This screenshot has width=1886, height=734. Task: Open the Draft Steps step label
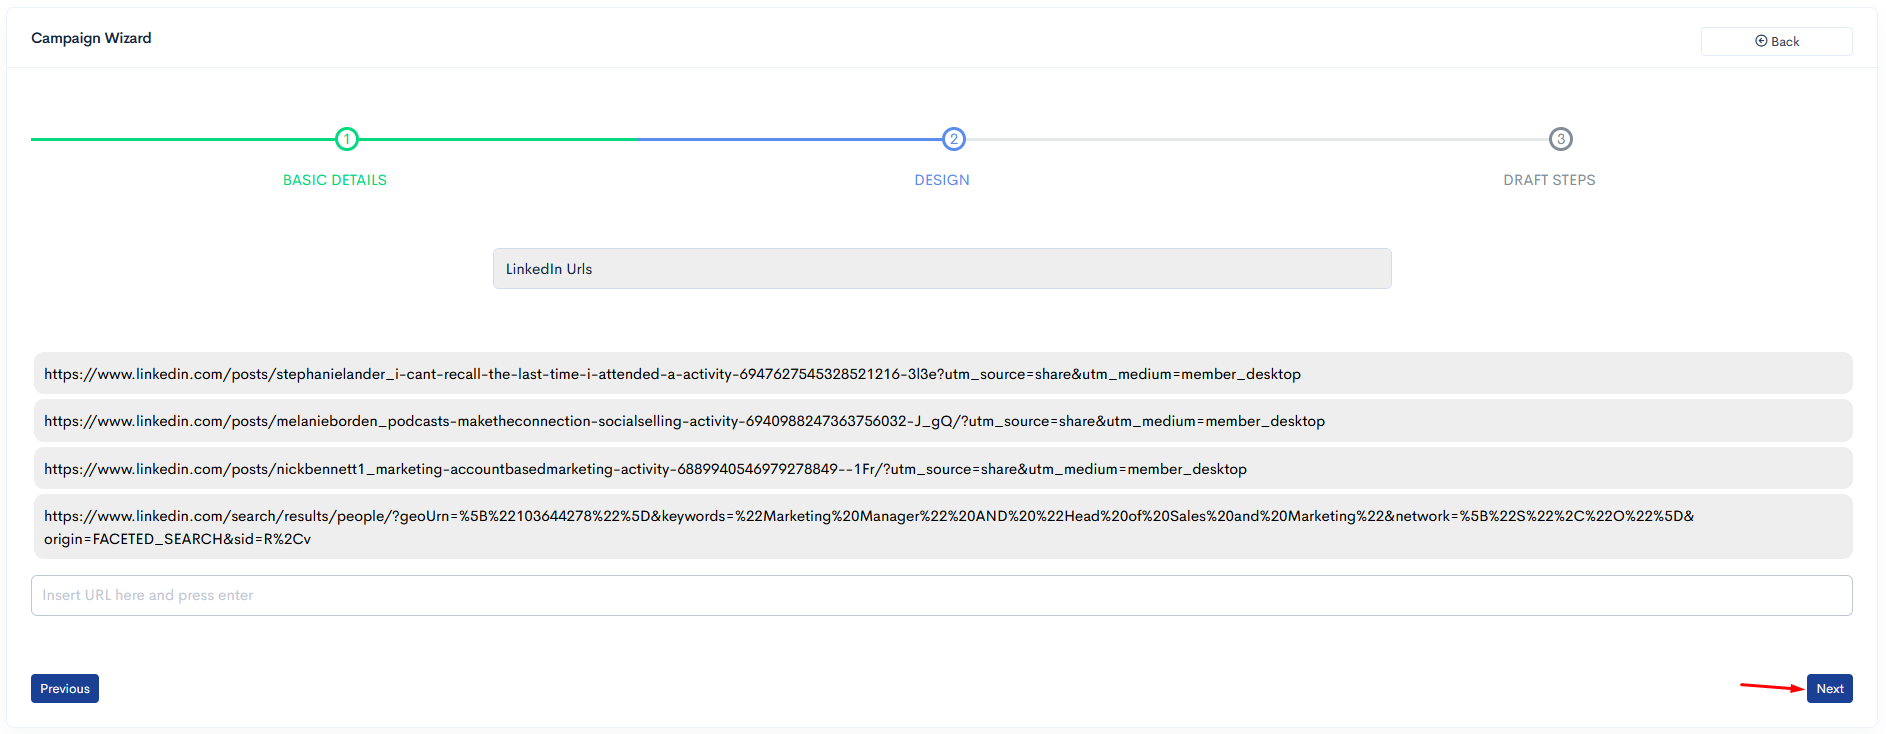click(x=1549, y=180)
